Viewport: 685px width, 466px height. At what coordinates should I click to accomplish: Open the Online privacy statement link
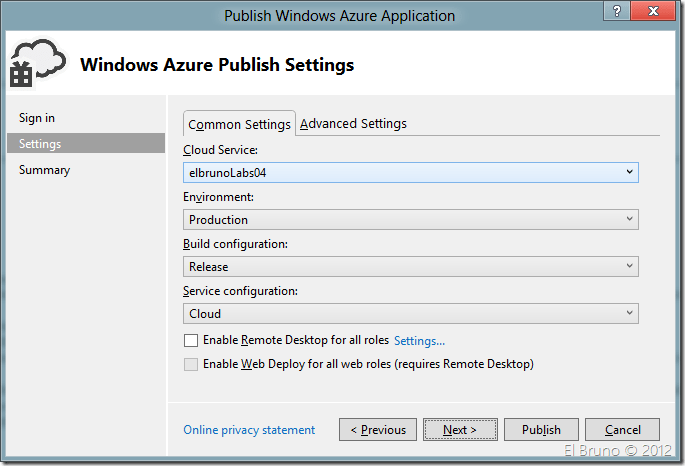(249, 430)
